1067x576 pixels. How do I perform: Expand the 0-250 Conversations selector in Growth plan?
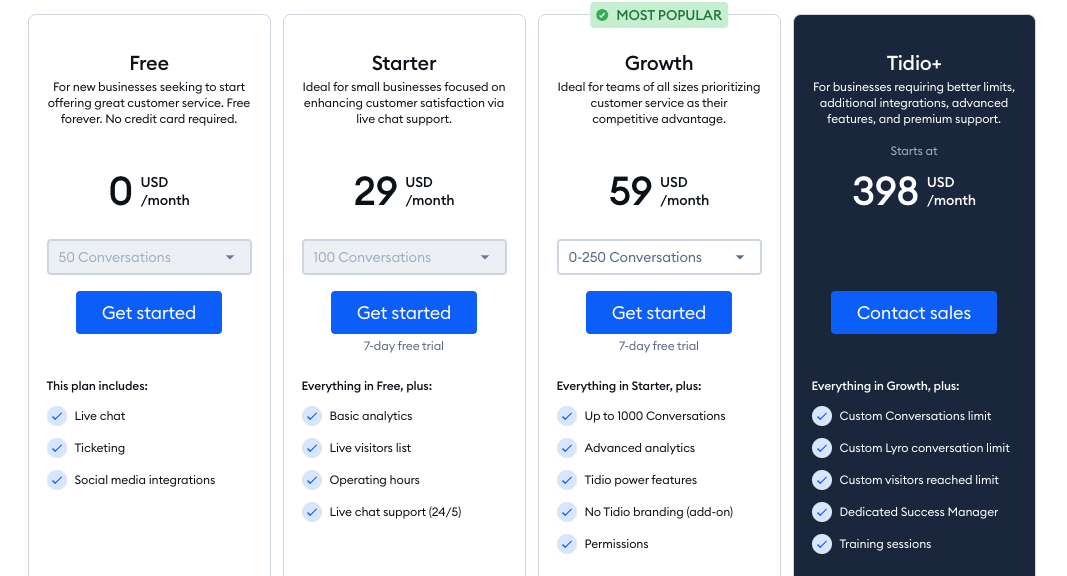[659, 257]
